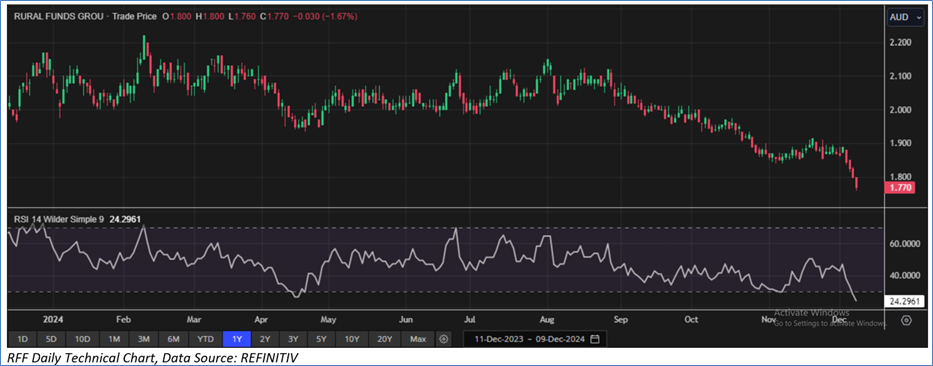Click the red 1.770 price tag
The width and height of the screenshot is (933, 366).
[x=900, y=188]
